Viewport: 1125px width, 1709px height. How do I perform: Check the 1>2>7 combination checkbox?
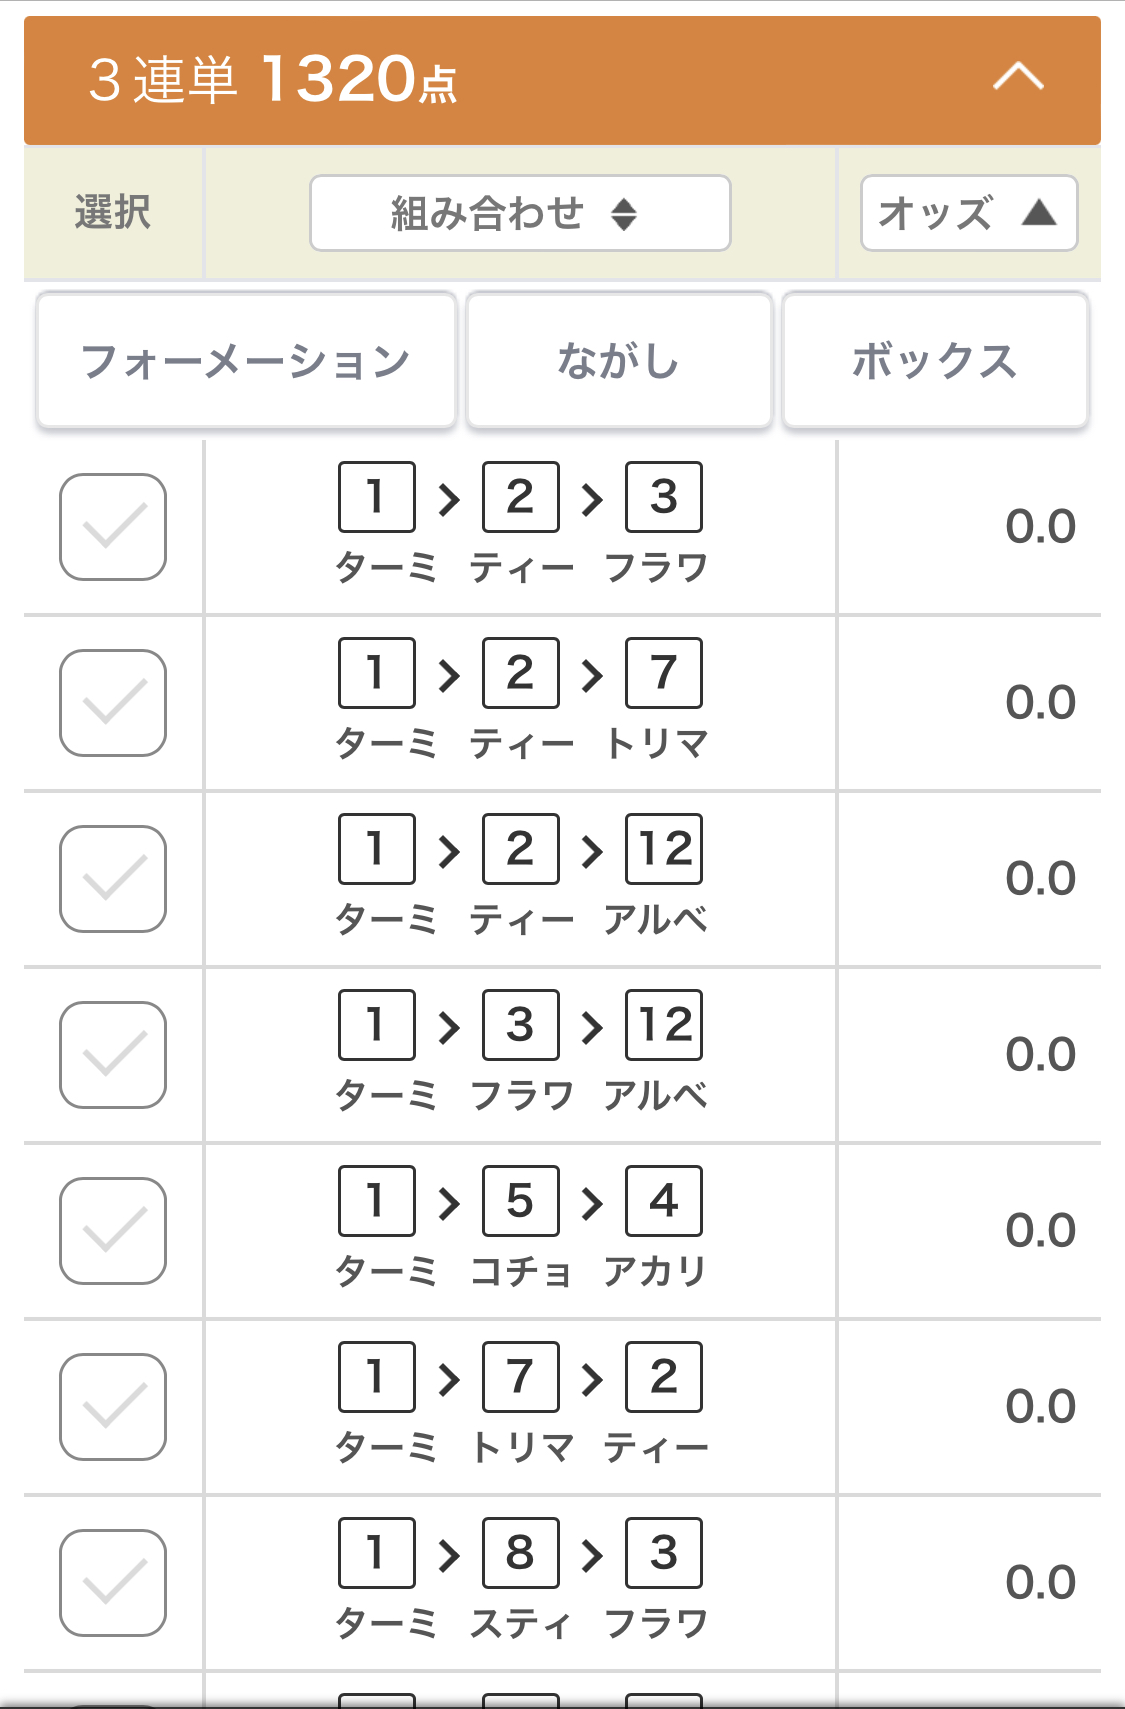tap(113, 703)
